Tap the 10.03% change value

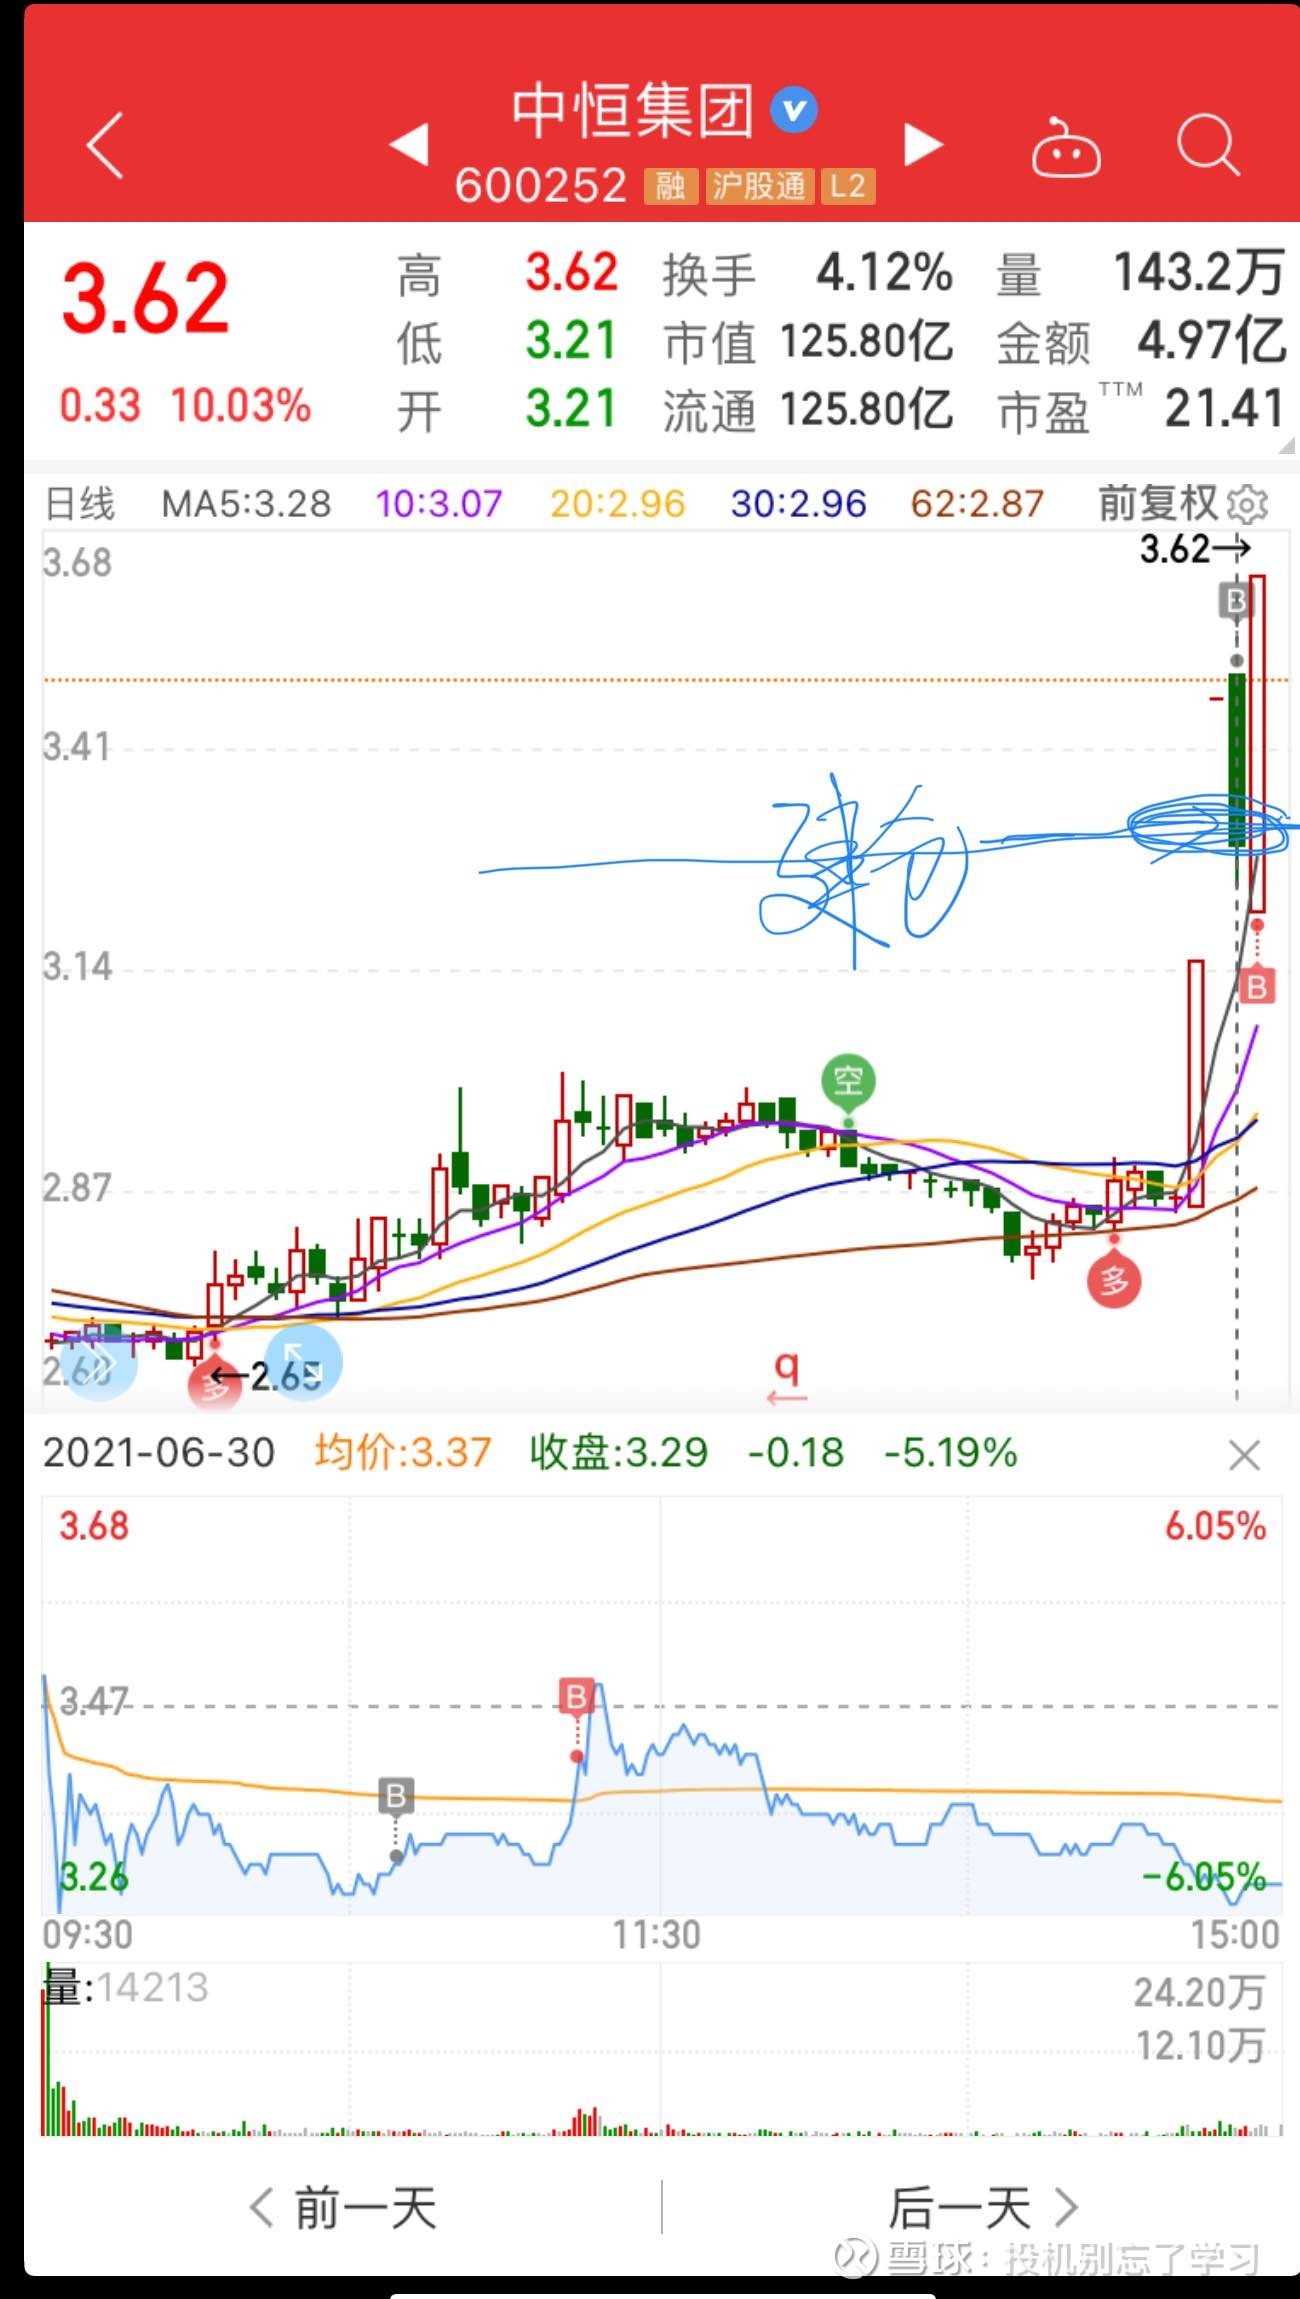241,406
